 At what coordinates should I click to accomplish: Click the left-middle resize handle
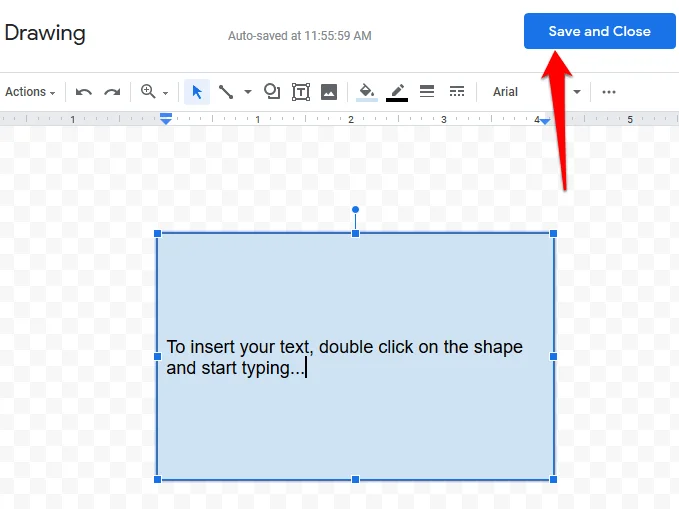[158, 357]
